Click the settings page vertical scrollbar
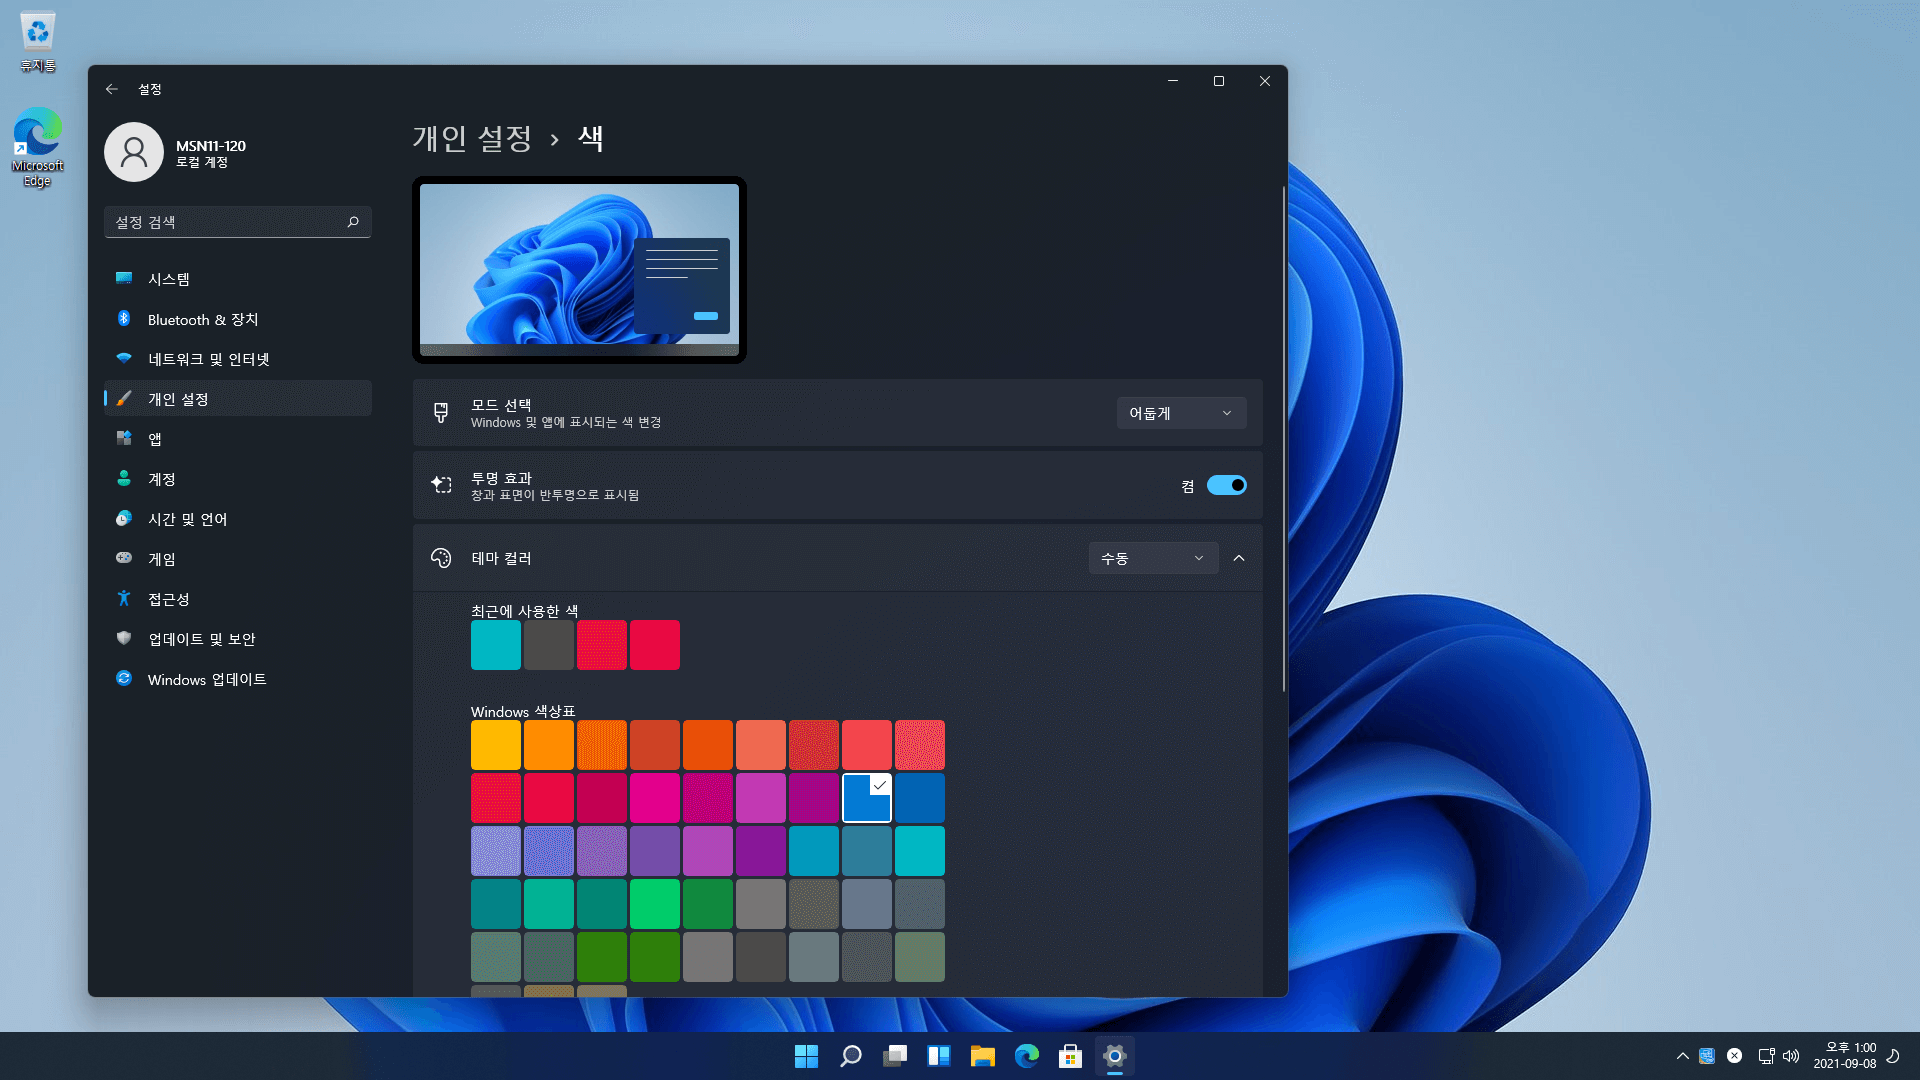1920x1080 pixels. 1284,438
